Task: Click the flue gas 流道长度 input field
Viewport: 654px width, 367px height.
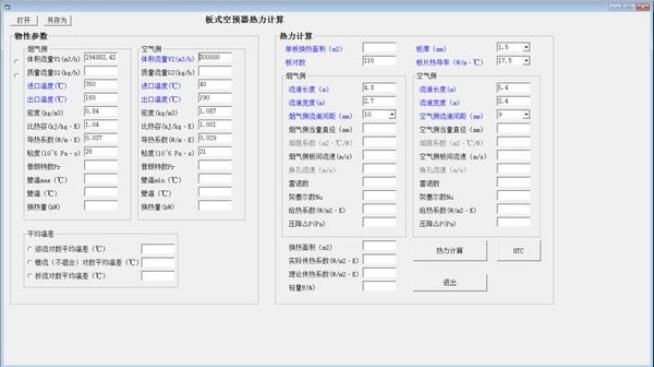Action: tap(379, 88)
